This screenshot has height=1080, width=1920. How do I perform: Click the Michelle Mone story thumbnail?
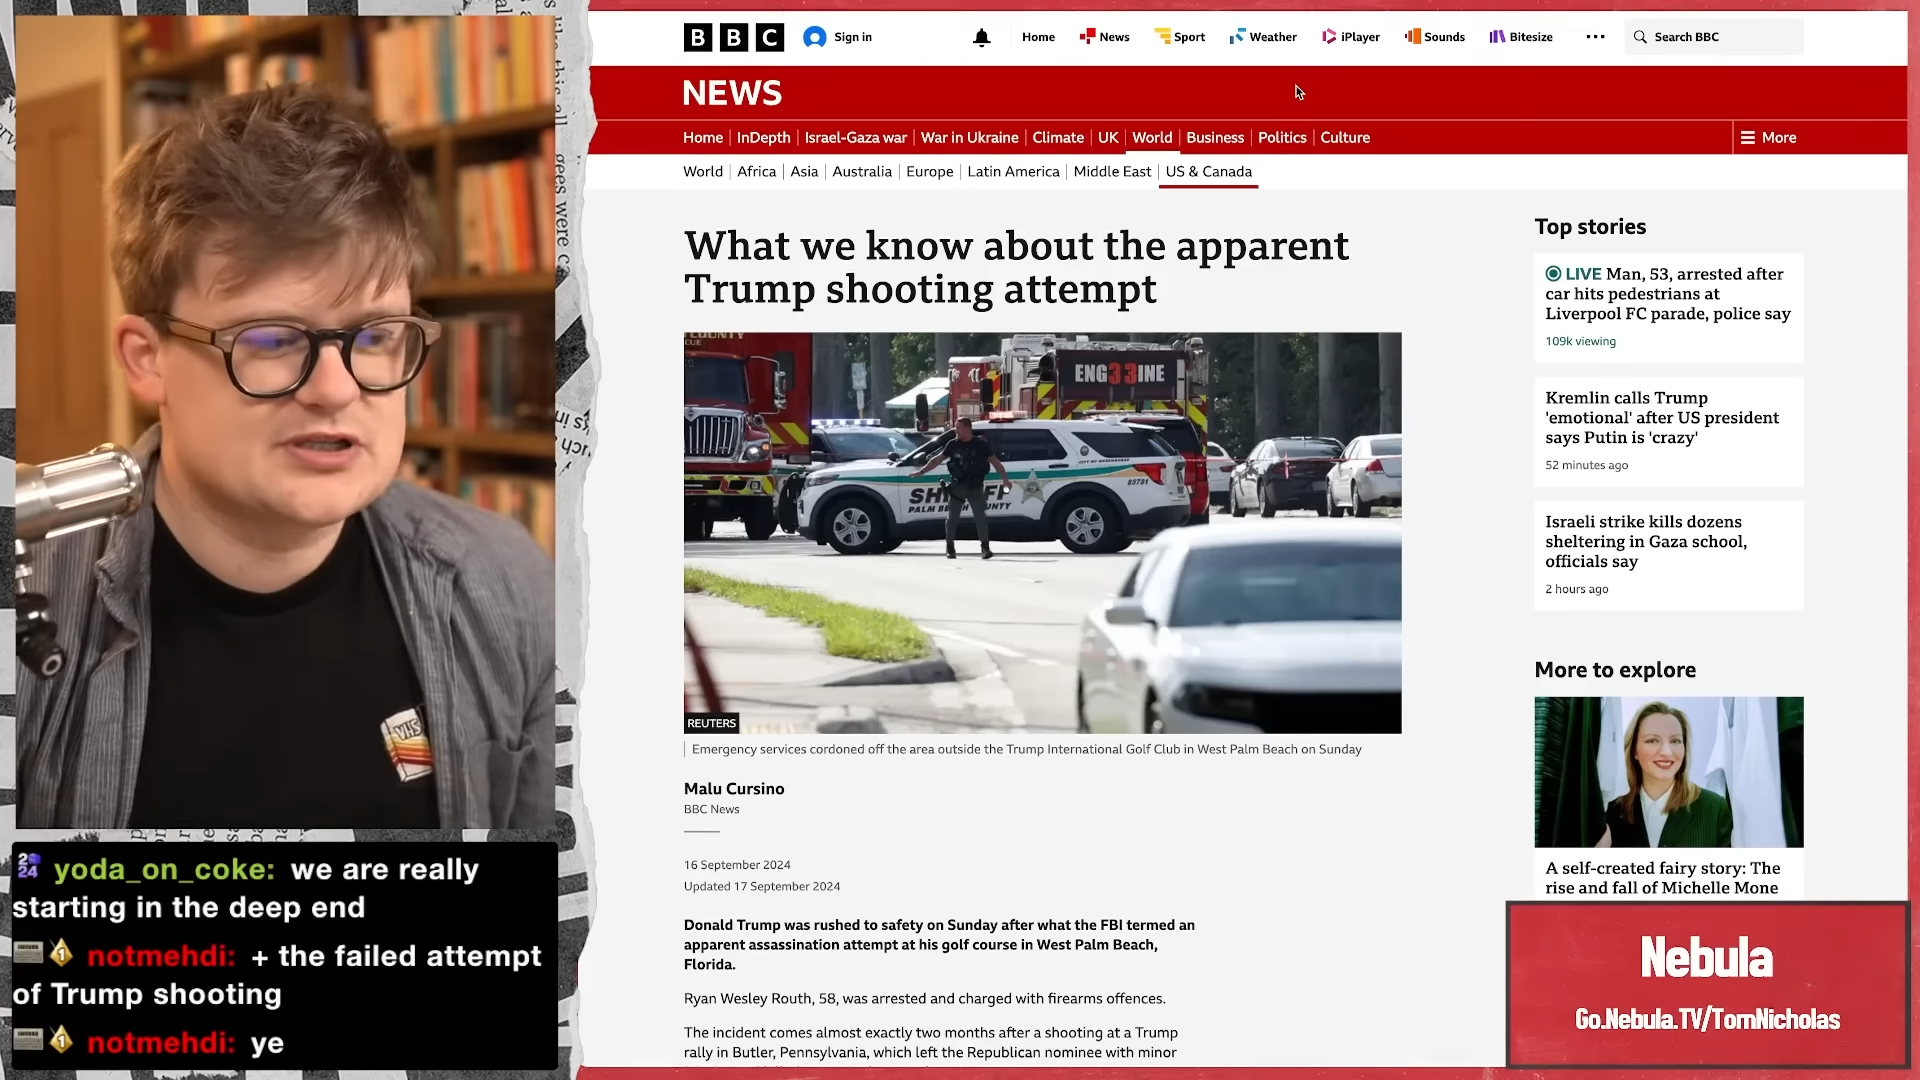[1668, 772]
